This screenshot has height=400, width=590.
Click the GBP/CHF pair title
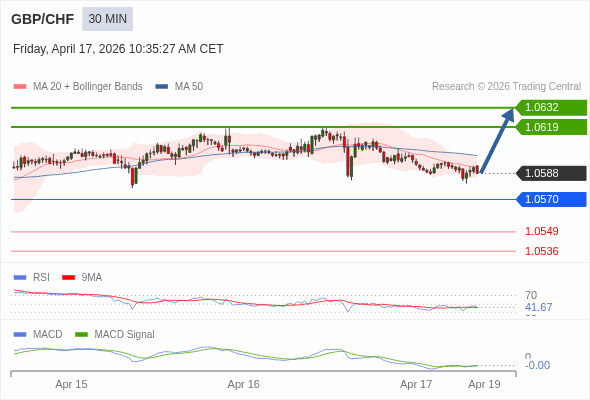coord(43,19)
